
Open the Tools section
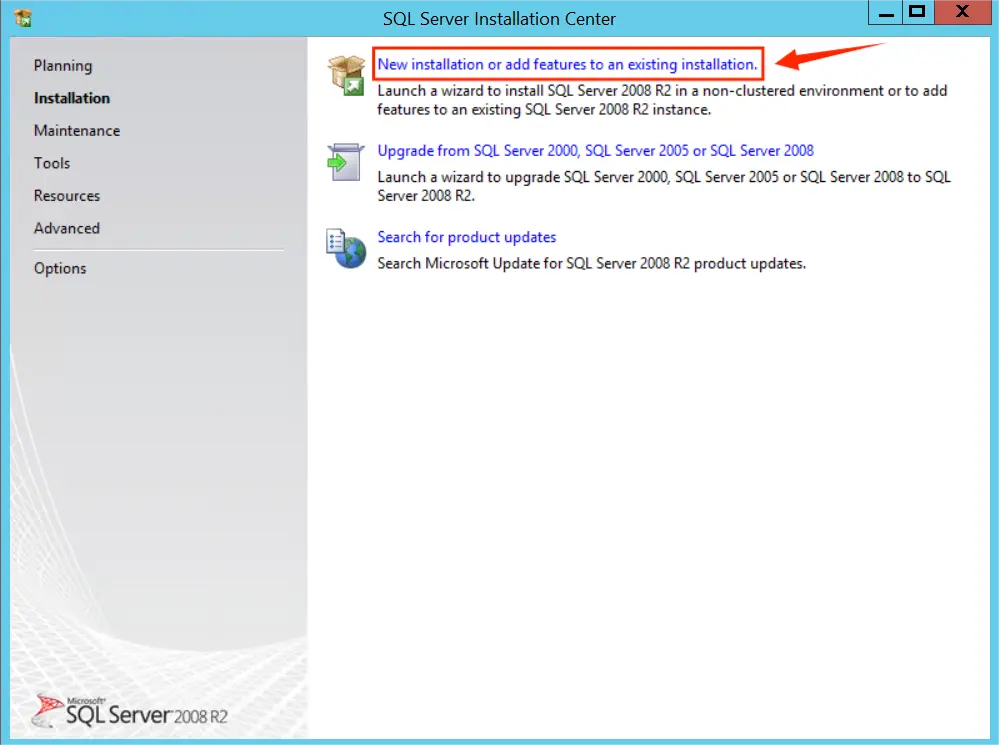pos(52,163)
